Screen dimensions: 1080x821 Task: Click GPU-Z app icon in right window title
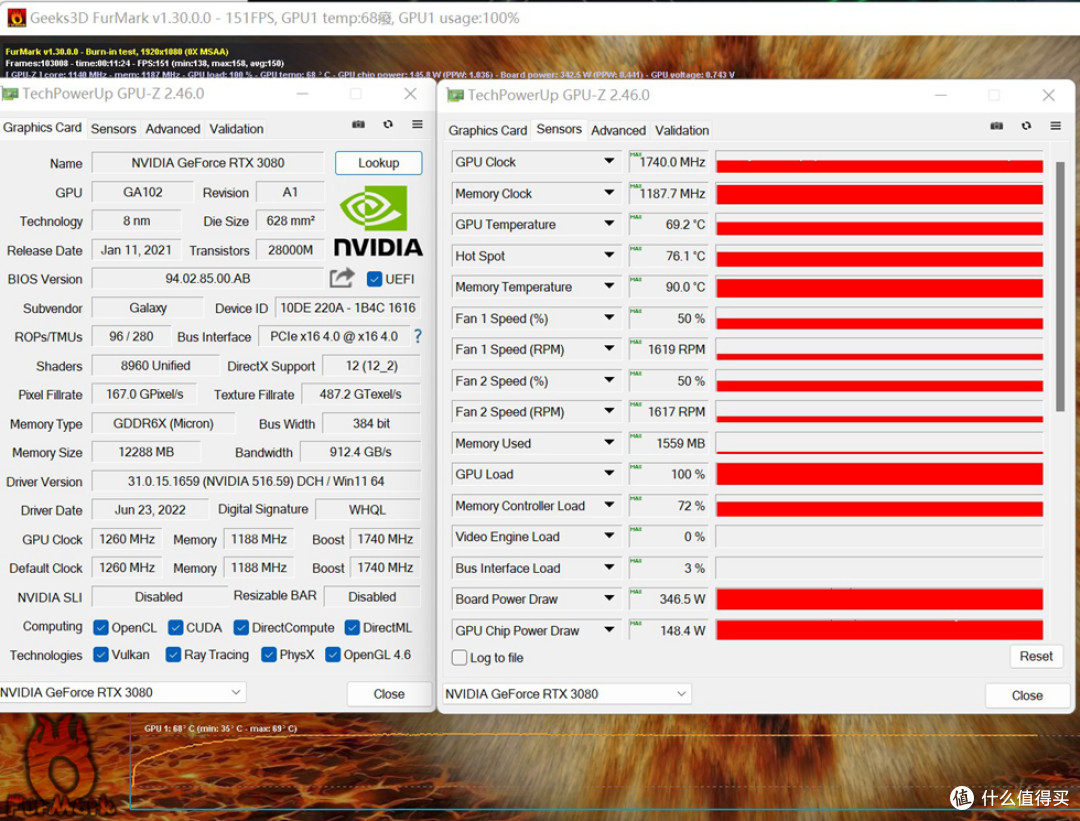[455, 95]
